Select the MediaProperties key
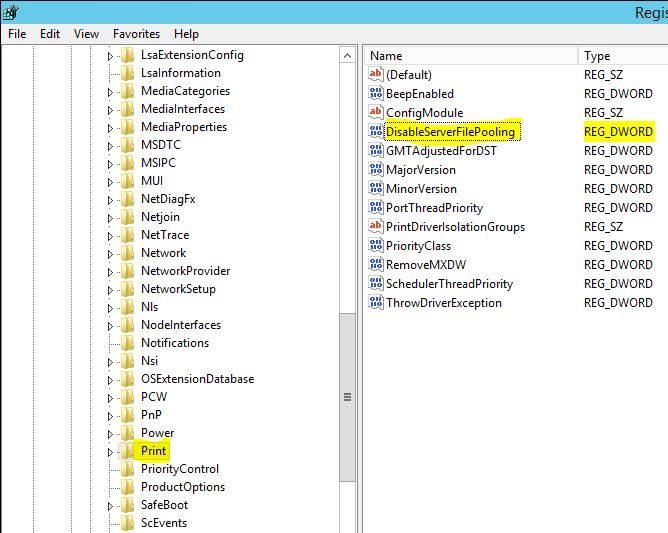 (184, 127)
